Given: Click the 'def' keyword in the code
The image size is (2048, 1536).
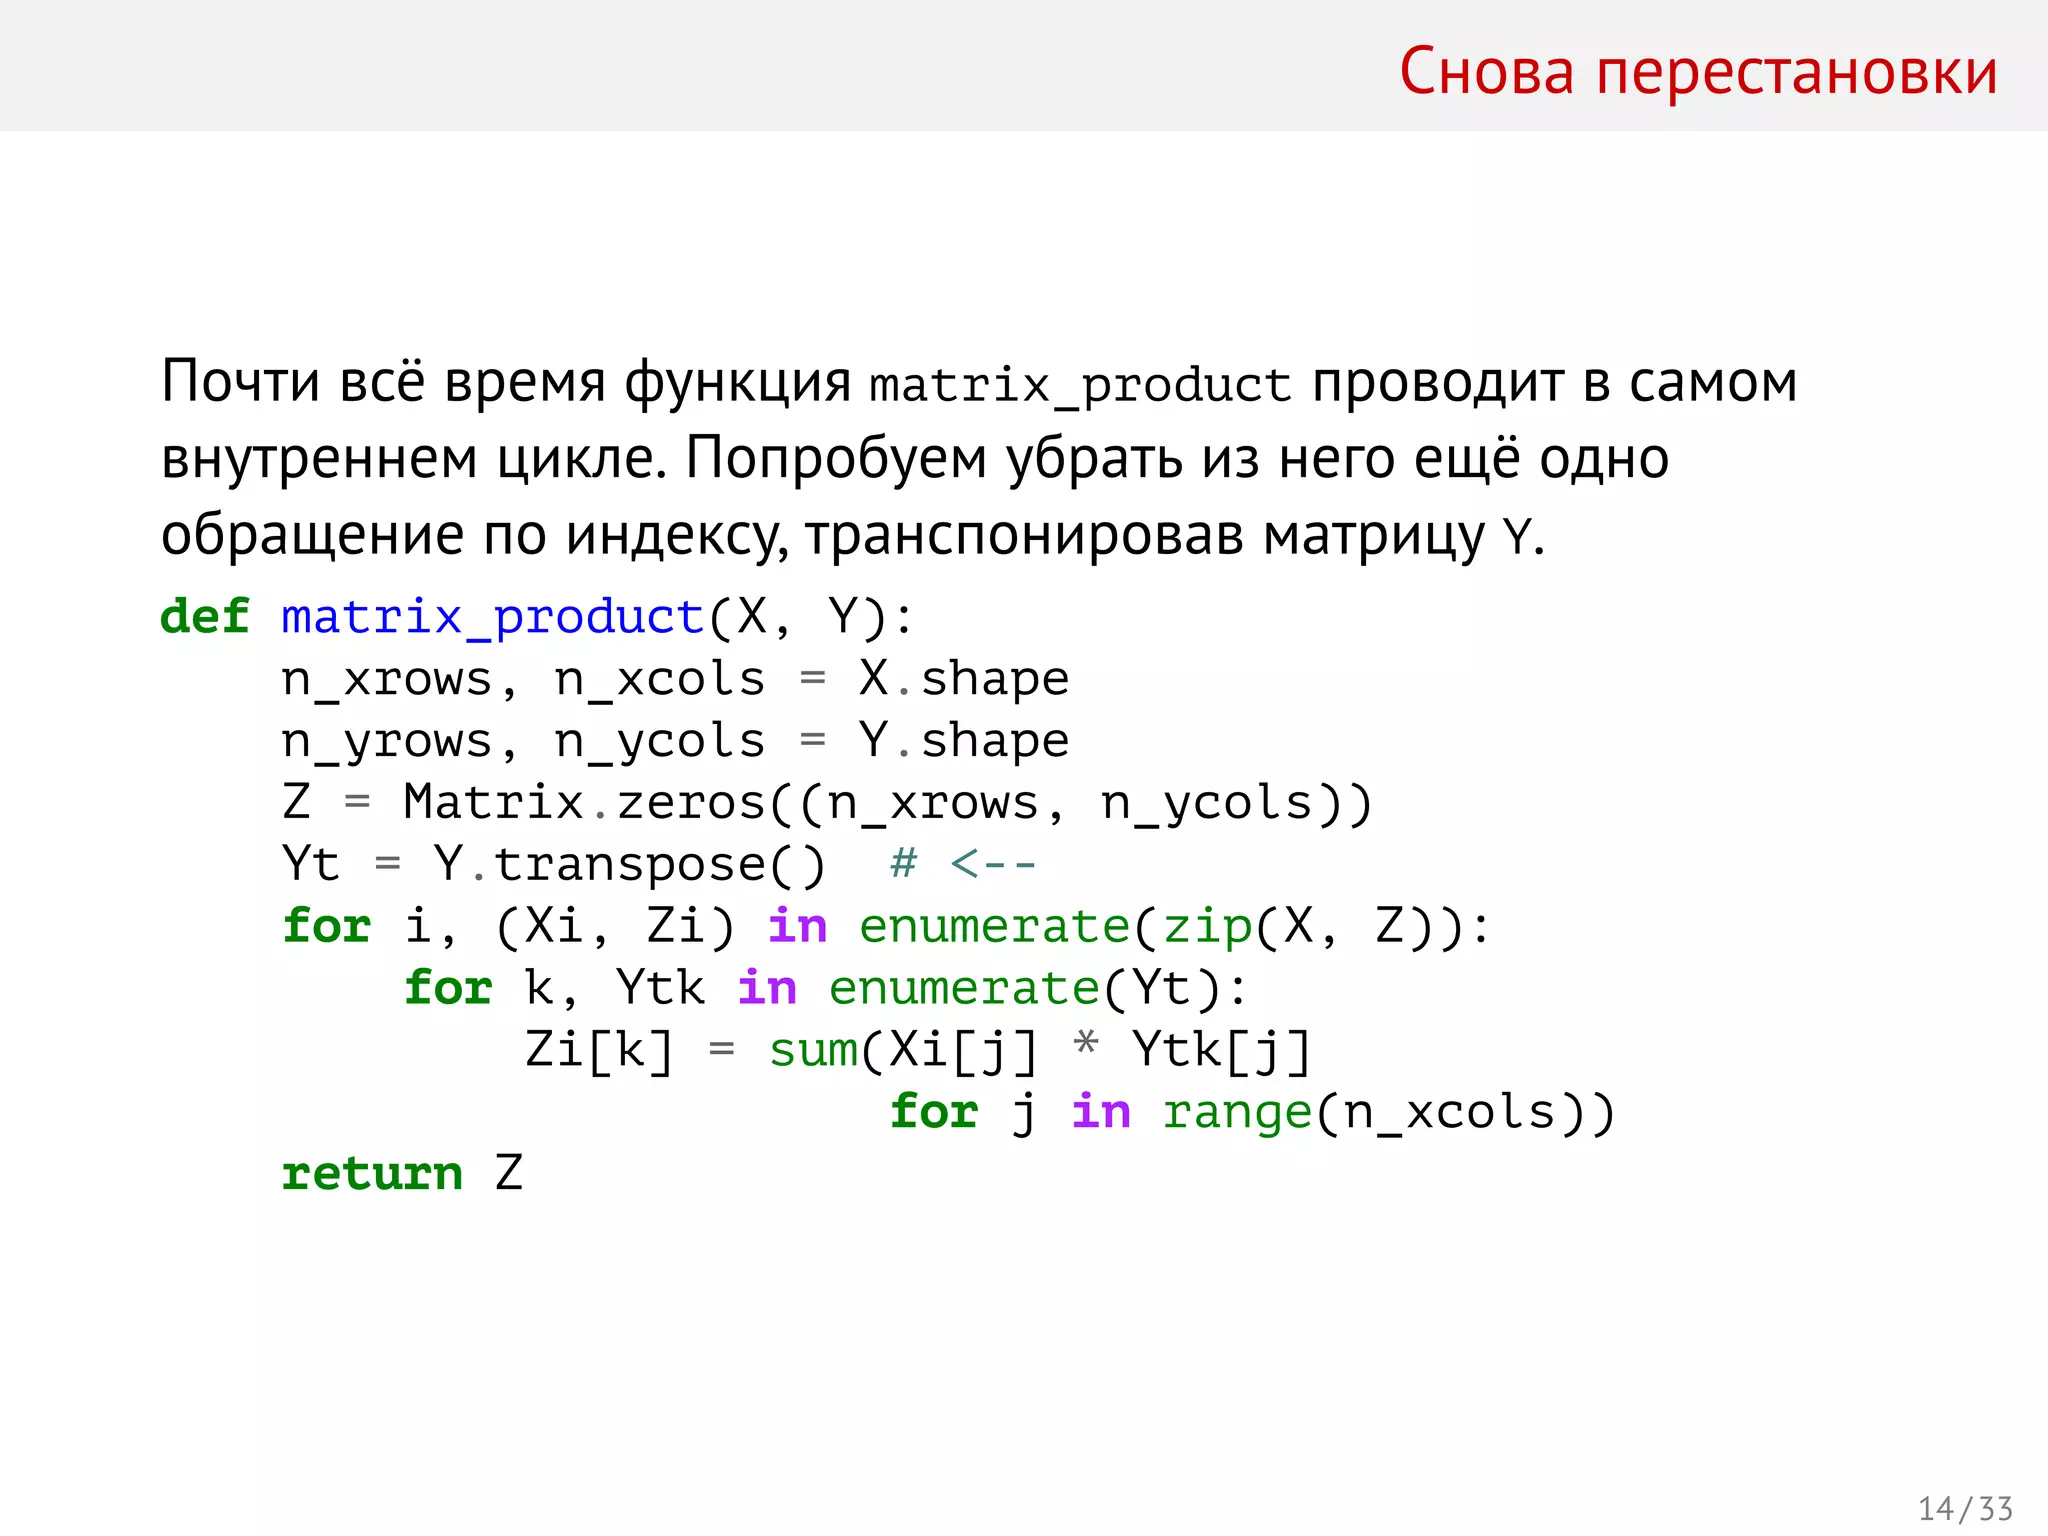Looking at the screenshot, I should pos(205,615).
